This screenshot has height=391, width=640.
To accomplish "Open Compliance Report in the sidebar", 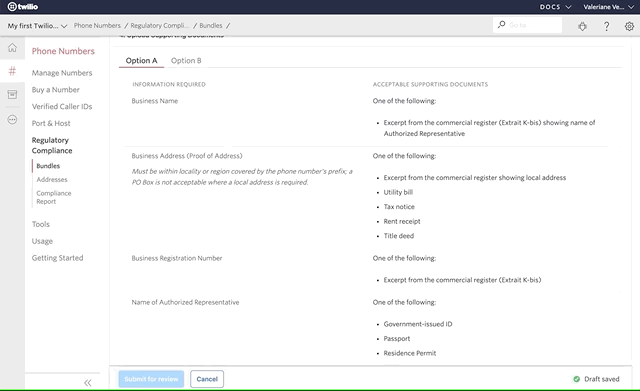I will [53, 197].
